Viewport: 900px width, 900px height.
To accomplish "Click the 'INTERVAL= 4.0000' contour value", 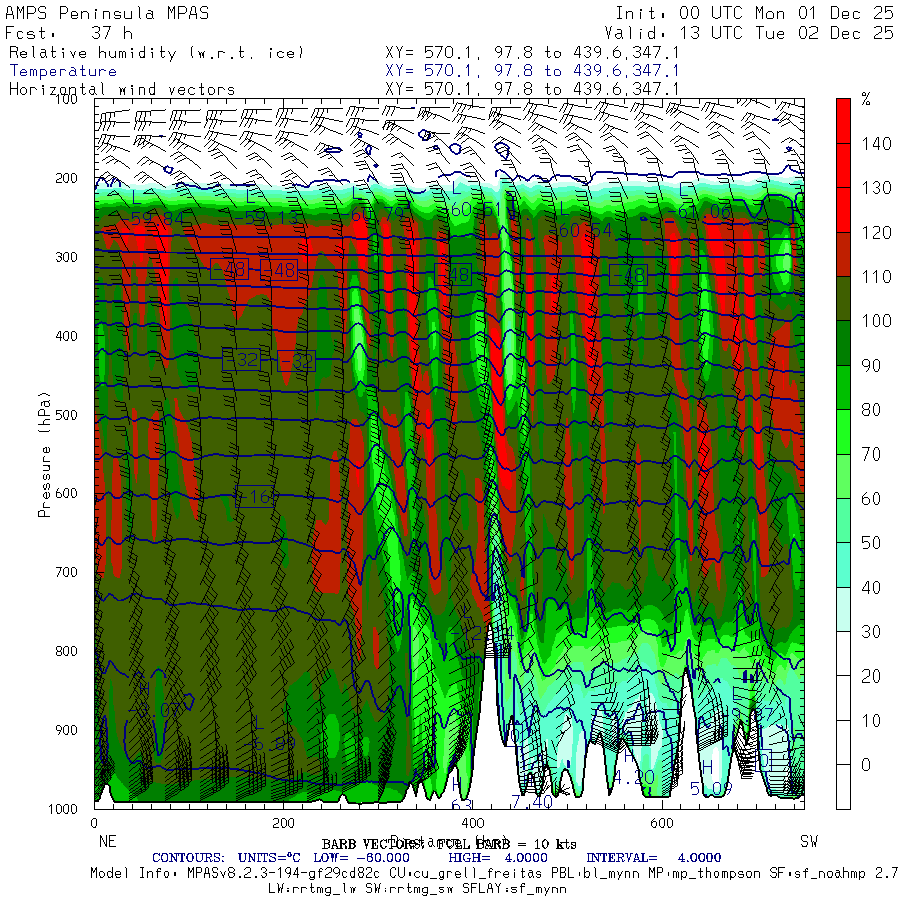I will [654, 858].
